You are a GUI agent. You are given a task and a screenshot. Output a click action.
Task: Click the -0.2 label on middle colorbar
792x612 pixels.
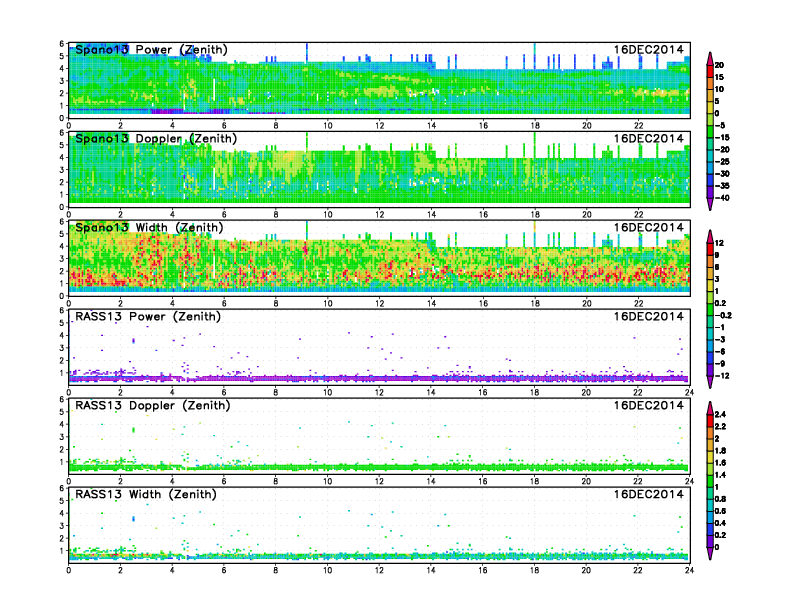[x=723, y=315]
